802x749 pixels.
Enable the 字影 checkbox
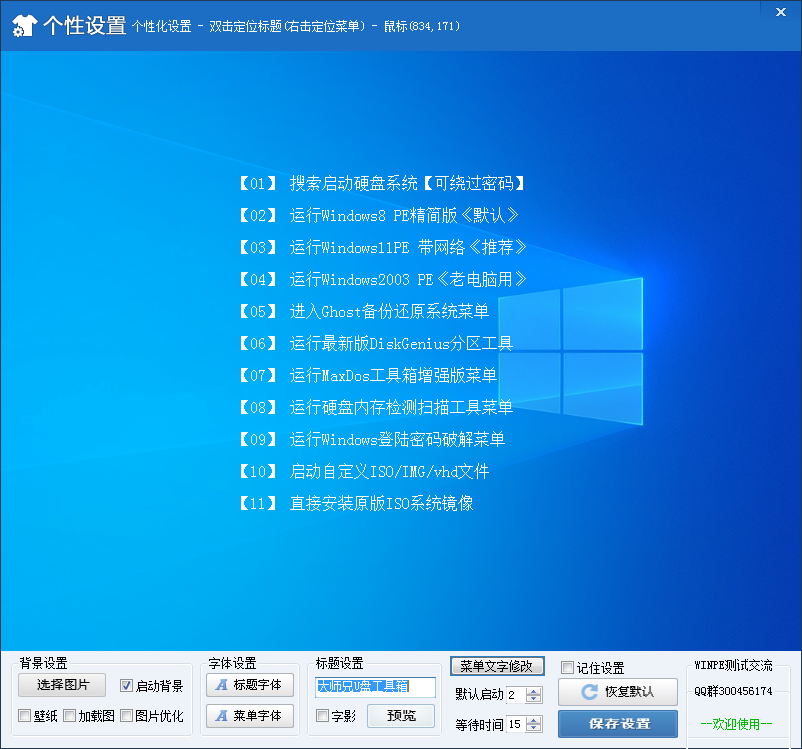[x=322, y=715]
